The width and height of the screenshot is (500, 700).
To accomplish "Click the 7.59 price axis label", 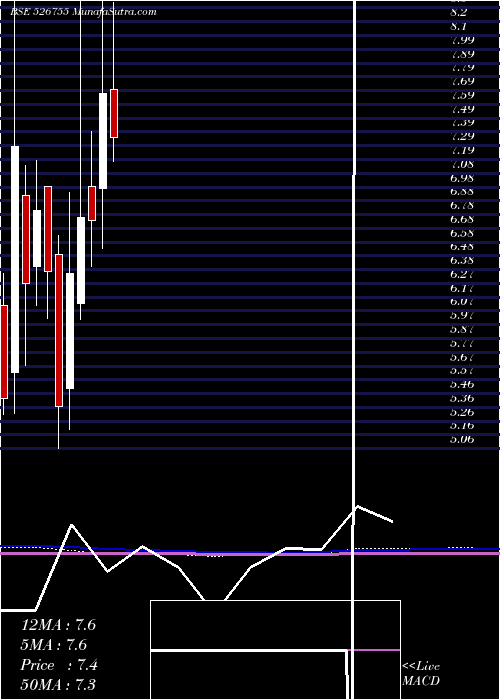I will [x=462, y=95].
